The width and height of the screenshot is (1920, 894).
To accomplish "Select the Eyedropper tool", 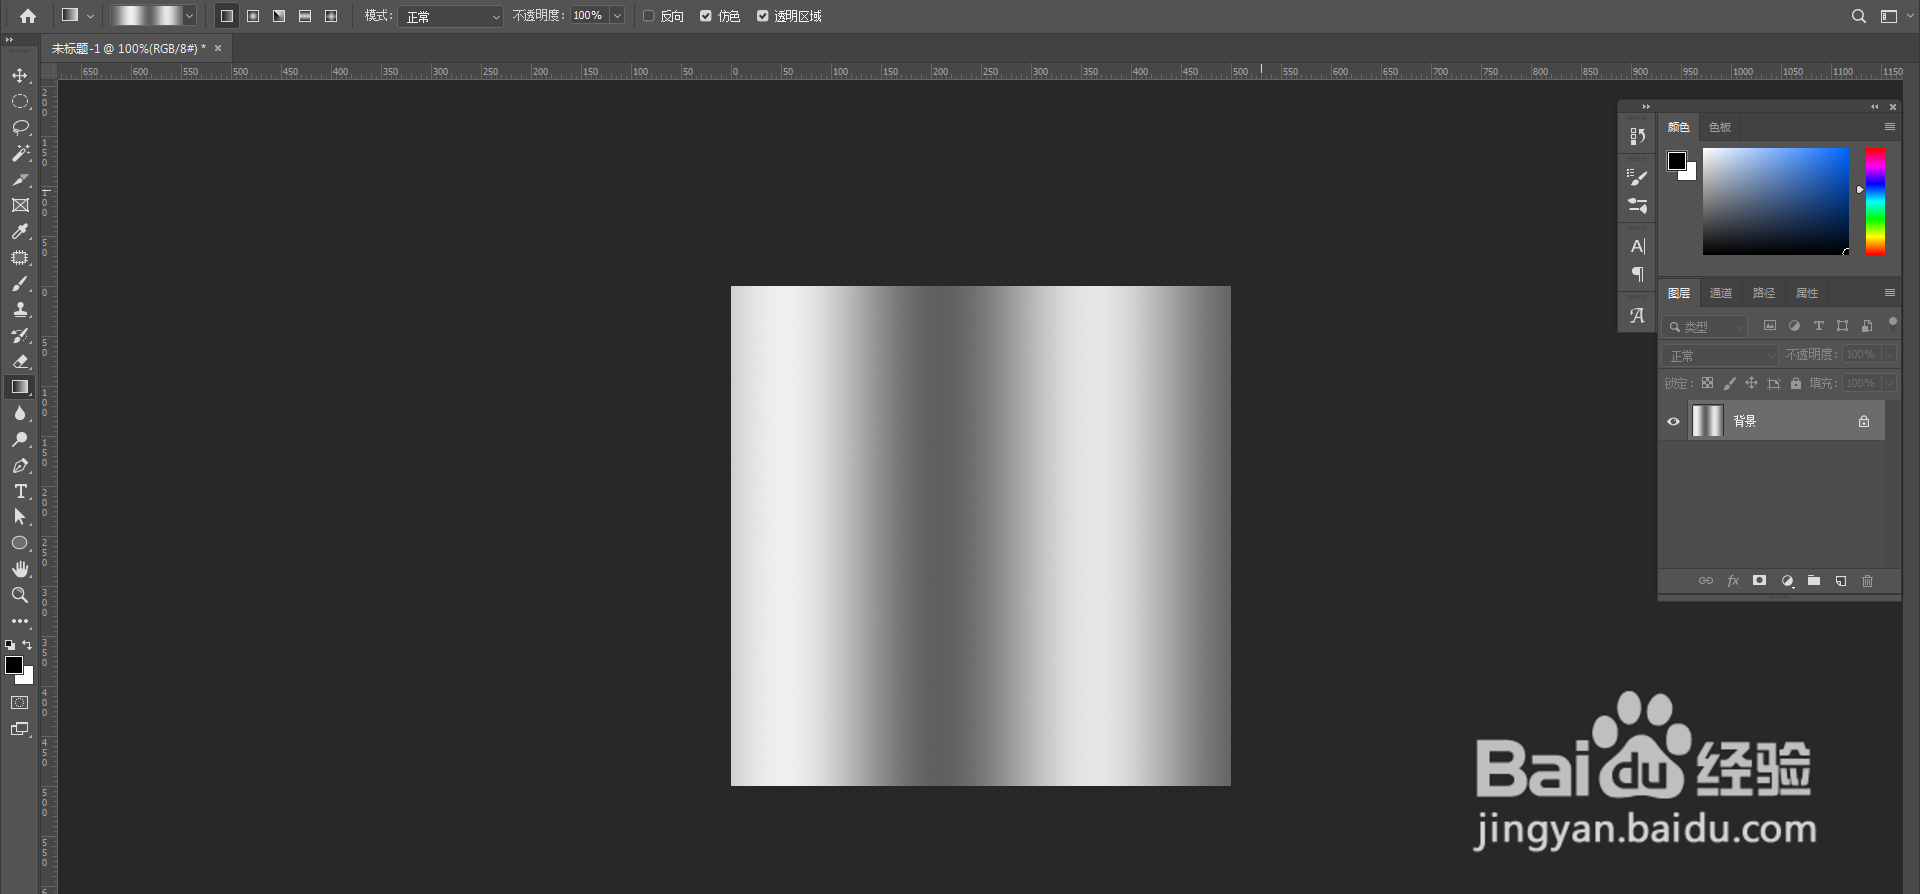I will pyautogui.click(x=20, y=232).
